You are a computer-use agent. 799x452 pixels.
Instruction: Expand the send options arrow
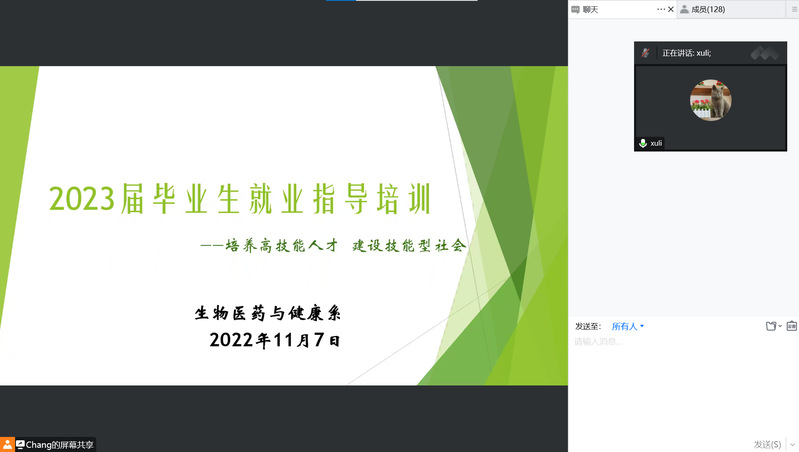tap(791, 444)
